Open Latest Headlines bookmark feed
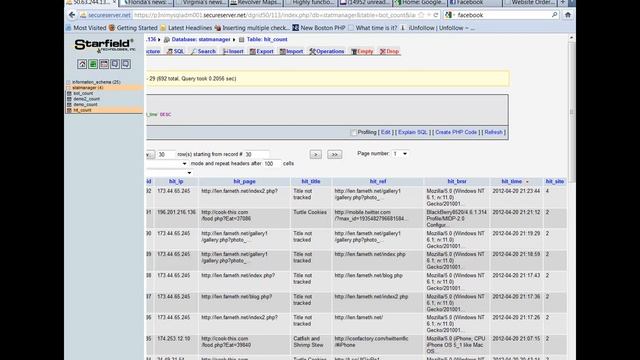Viewport: 640px width, 360px height. 186,28
